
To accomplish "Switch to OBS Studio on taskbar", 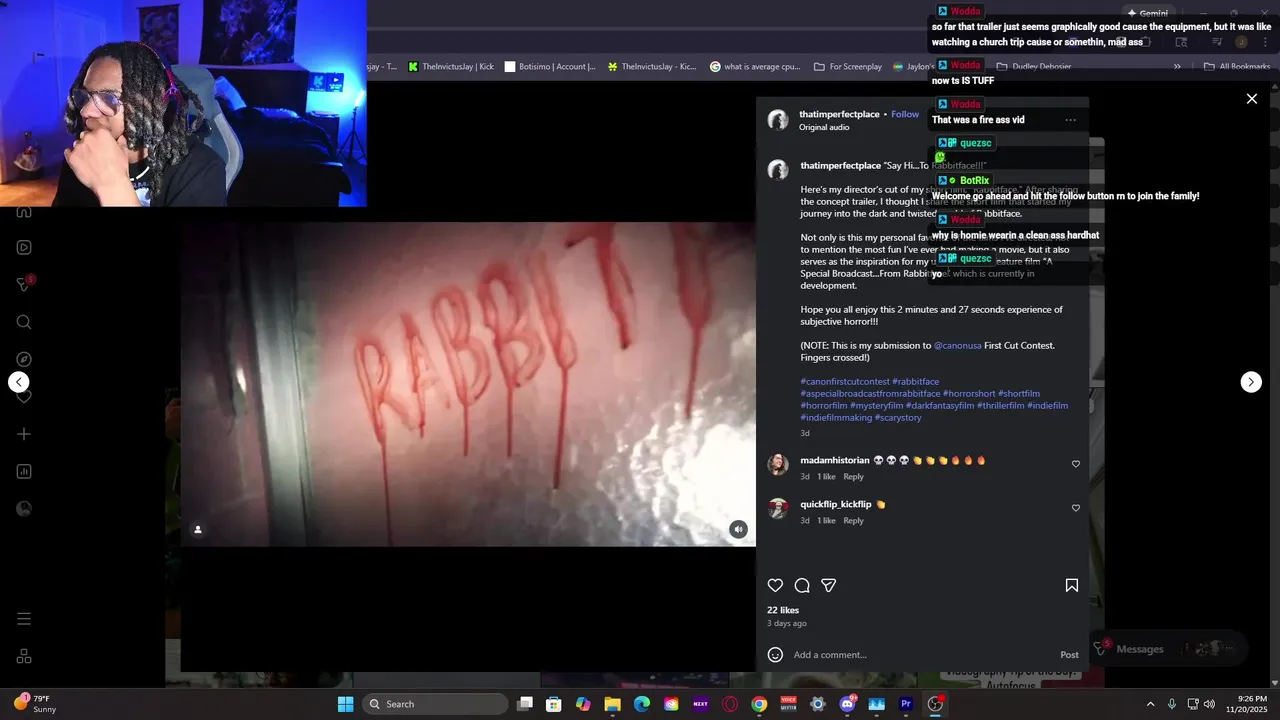I will tap(935, 704).
